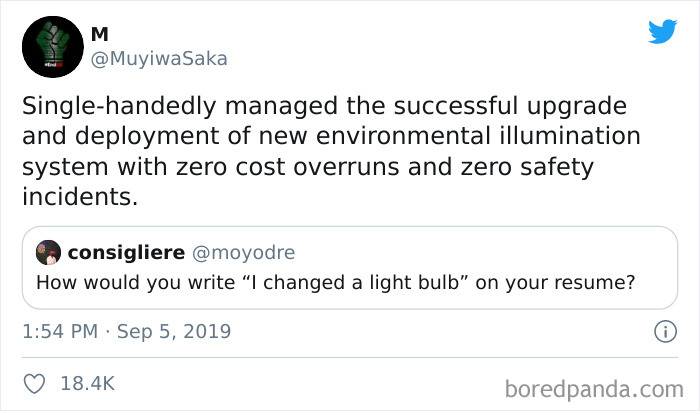Open the @MuyiwaSaka handle link
The width and height of the screenshot is (700, 411).
(x=159, y=58)
